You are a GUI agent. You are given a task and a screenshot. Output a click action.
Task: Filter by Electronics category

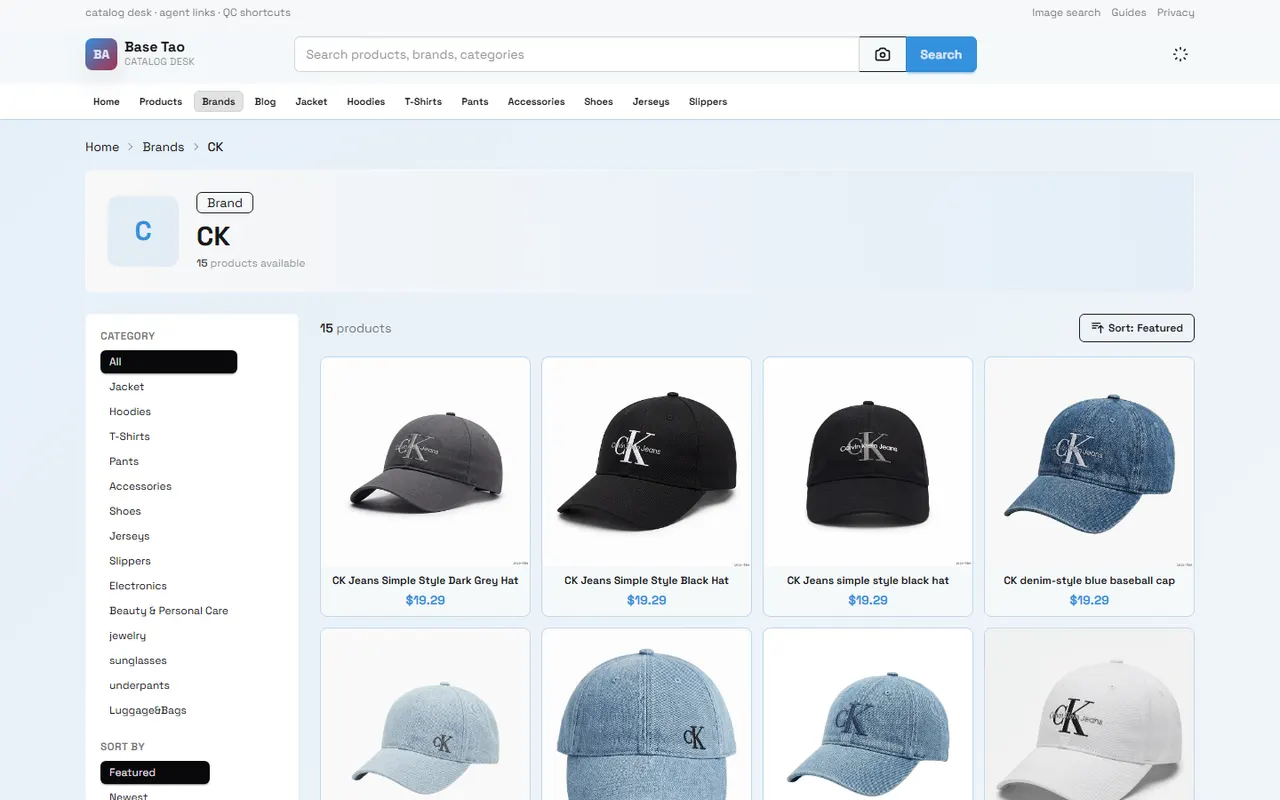click(138, 586)
